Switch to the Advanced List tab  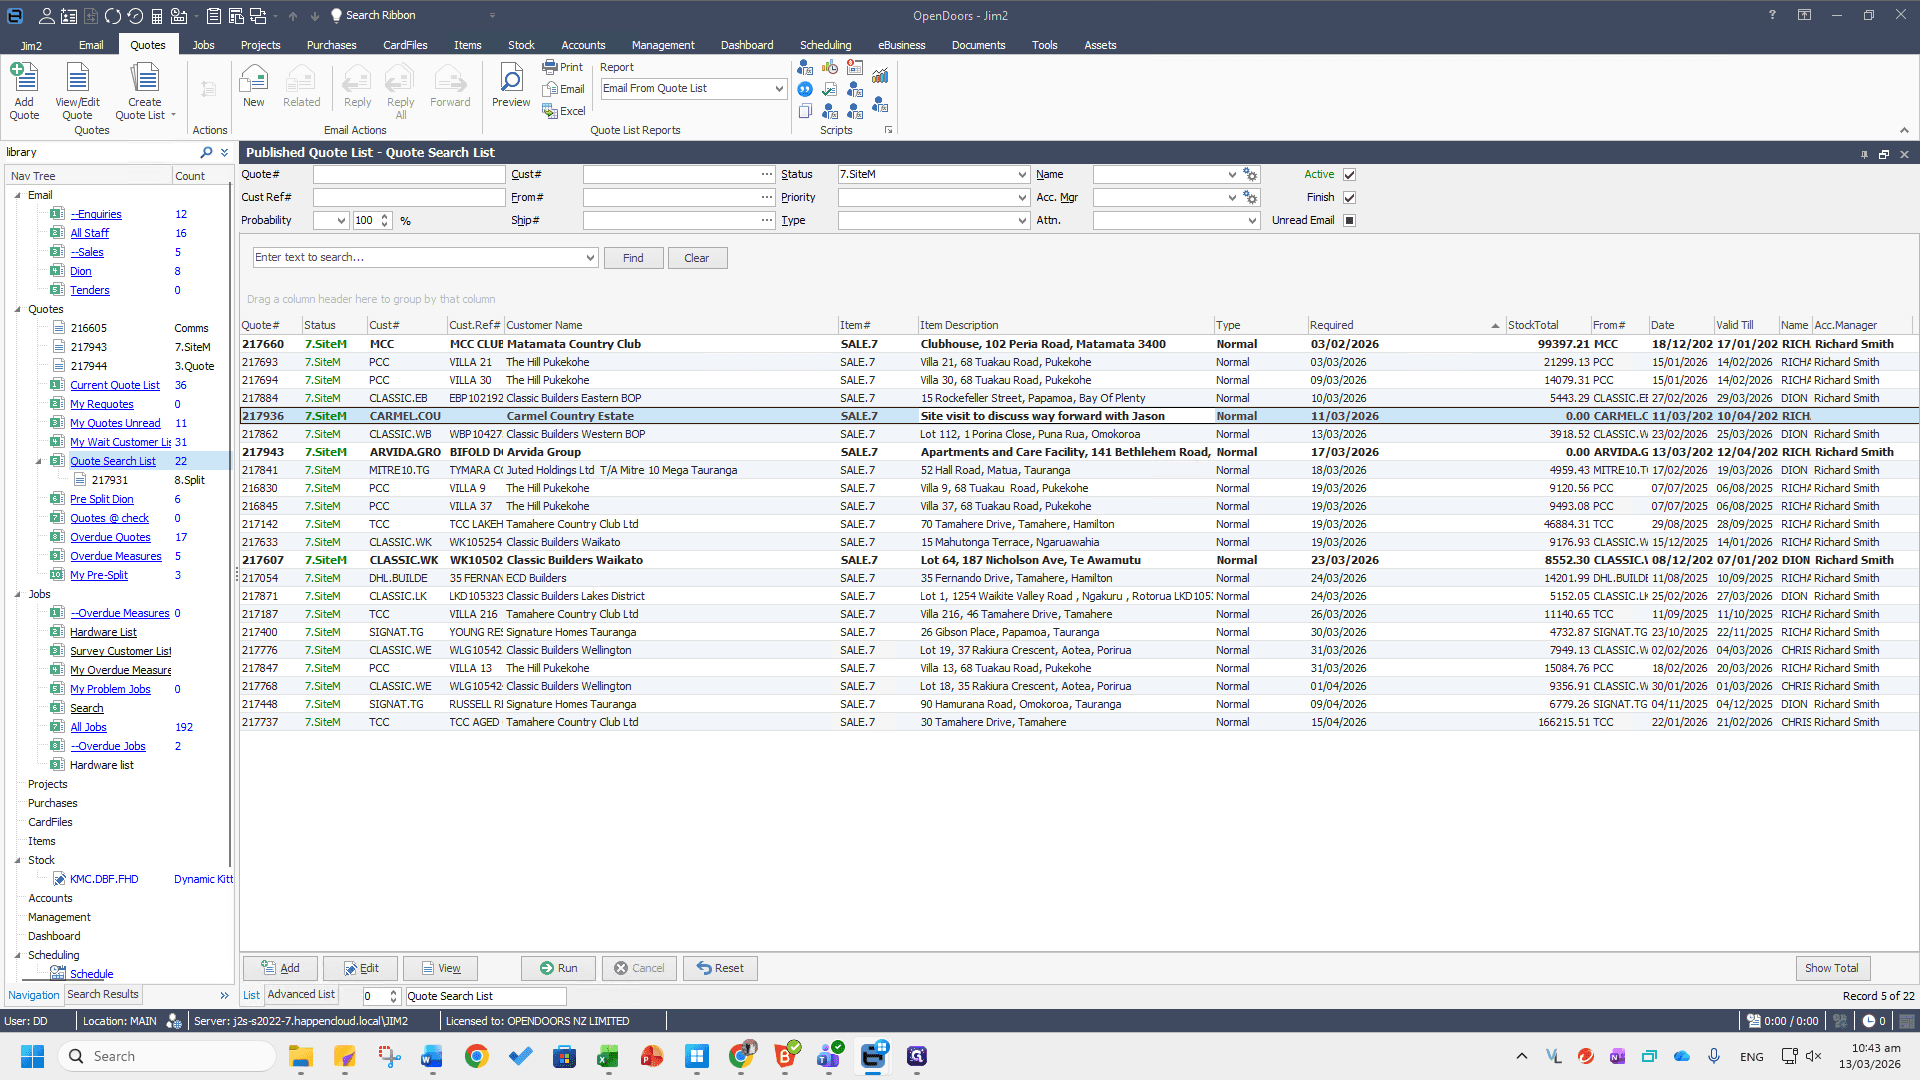tap(301, 994)
